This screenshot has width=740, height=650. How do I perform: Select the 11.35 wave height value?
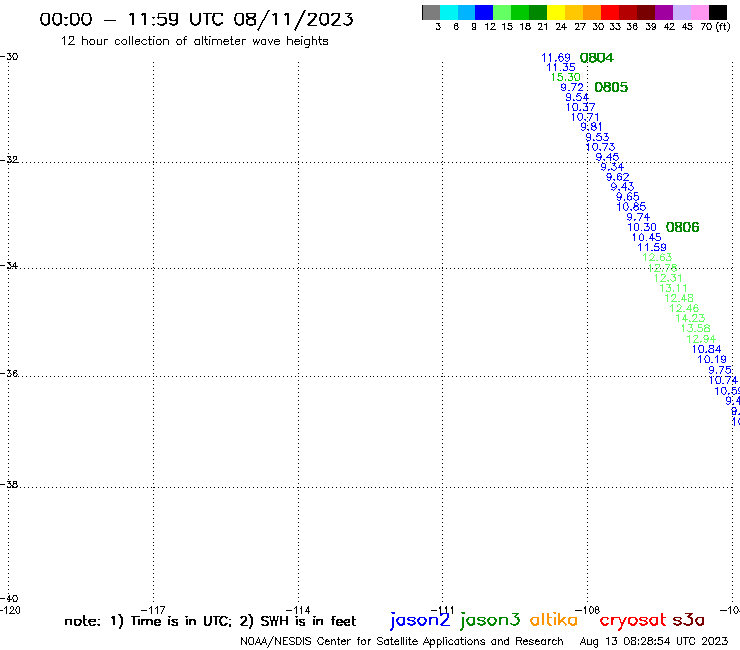click(561, 68)
